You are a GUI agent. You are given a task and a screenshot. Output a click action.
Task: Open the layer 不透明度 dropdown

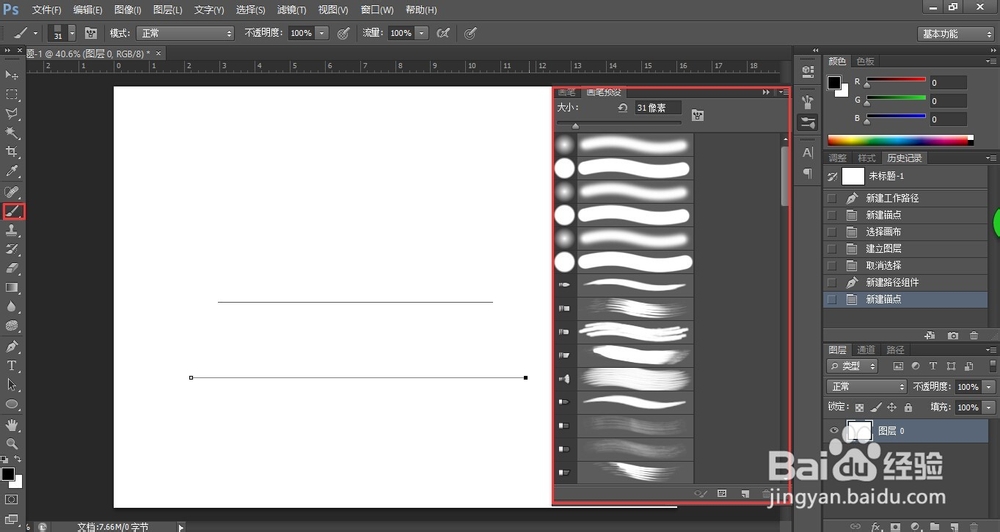click(989, 387)
